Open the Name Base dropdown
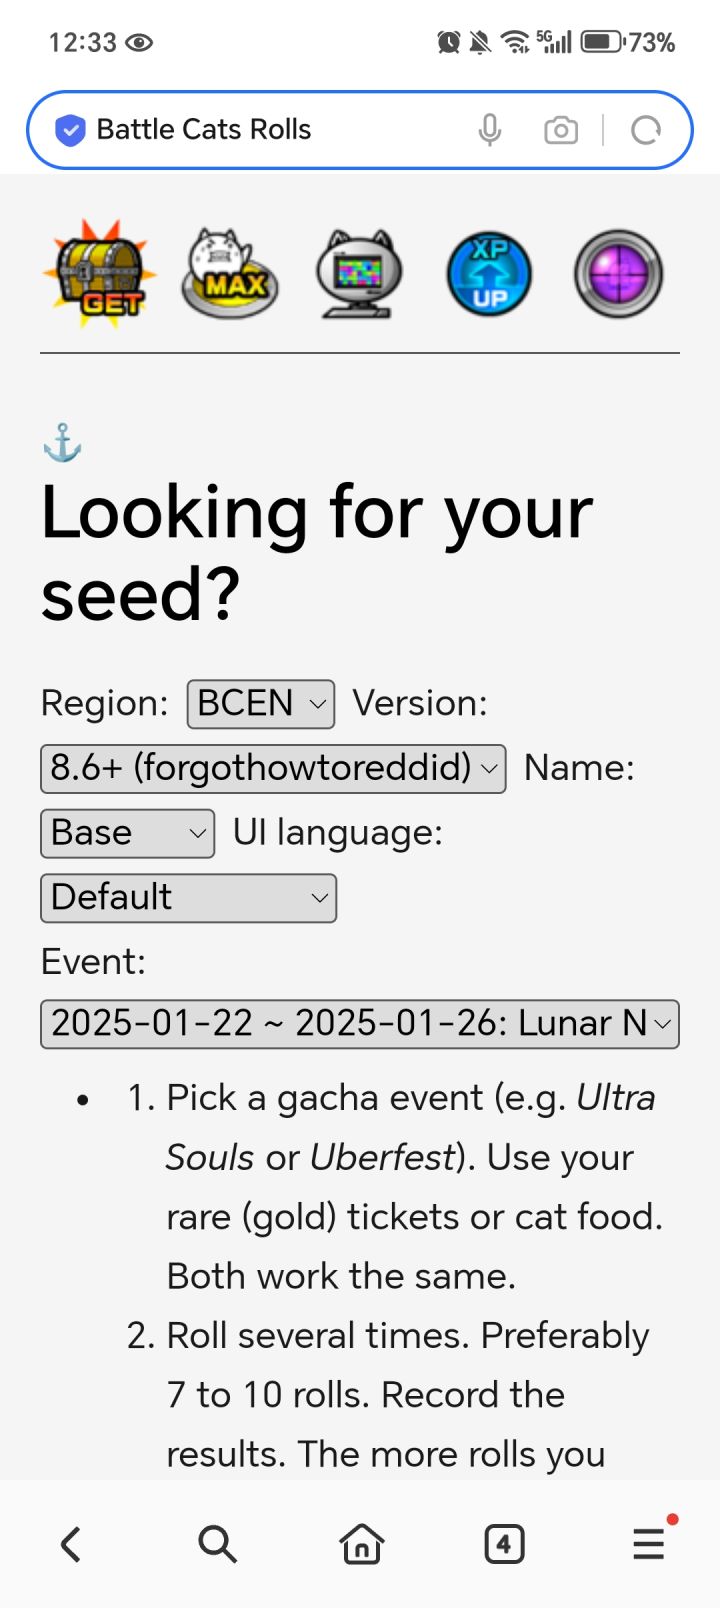Image resolution: width=720 pixels, height=1608 pixels. pyautogui.click(x=127, y=833)
